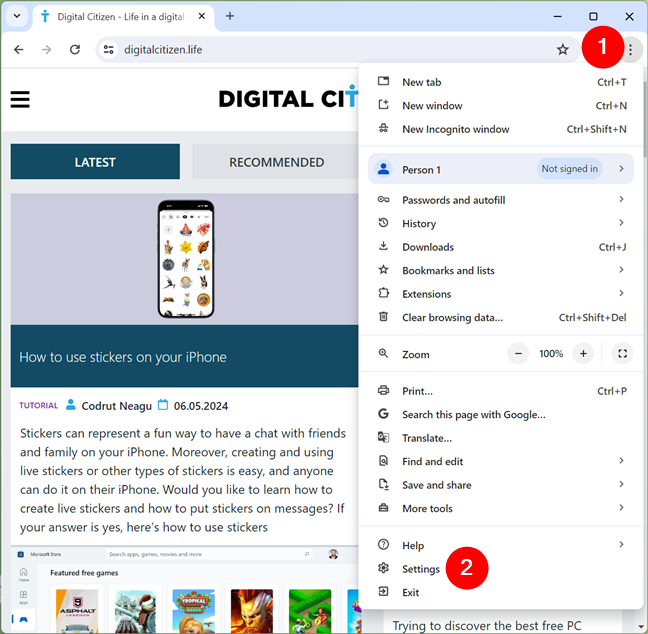648x634 pixels.
Task: Click the puzzle icon beside Extensions
Action: (384, 293)
